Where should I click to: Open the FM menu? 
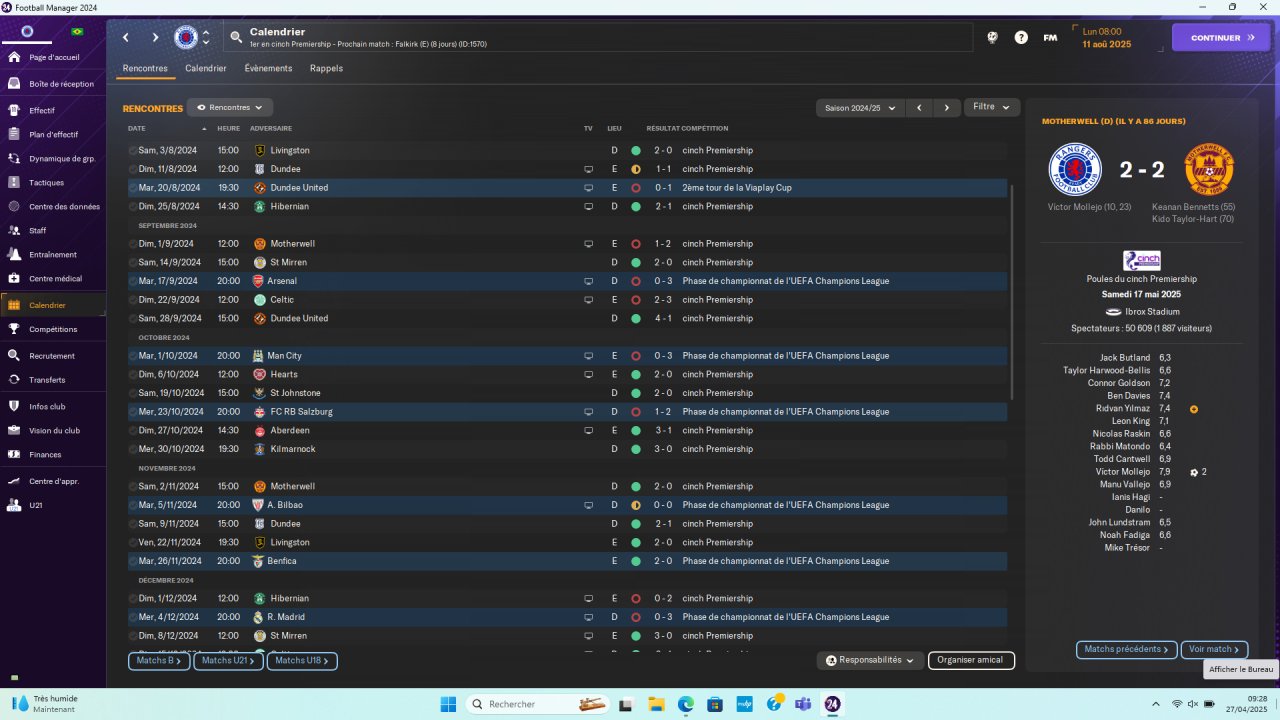[x=1050, y=37]
